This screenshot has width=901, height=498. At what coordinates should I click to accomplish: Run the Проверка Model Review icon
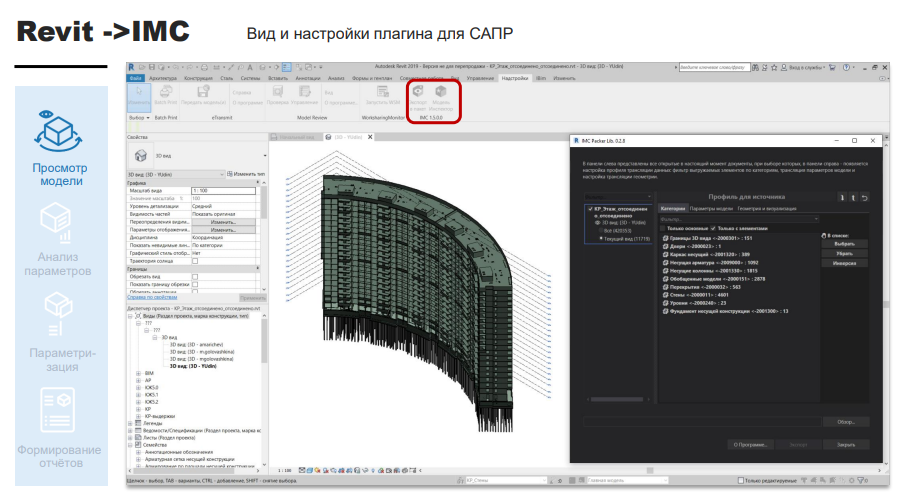(x=278, y=92)
